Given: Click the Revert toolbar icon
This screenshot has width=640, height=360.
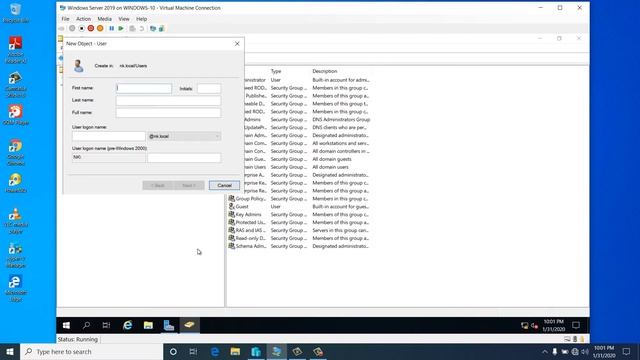Looking at the screenshot, I should click(142, 29).
